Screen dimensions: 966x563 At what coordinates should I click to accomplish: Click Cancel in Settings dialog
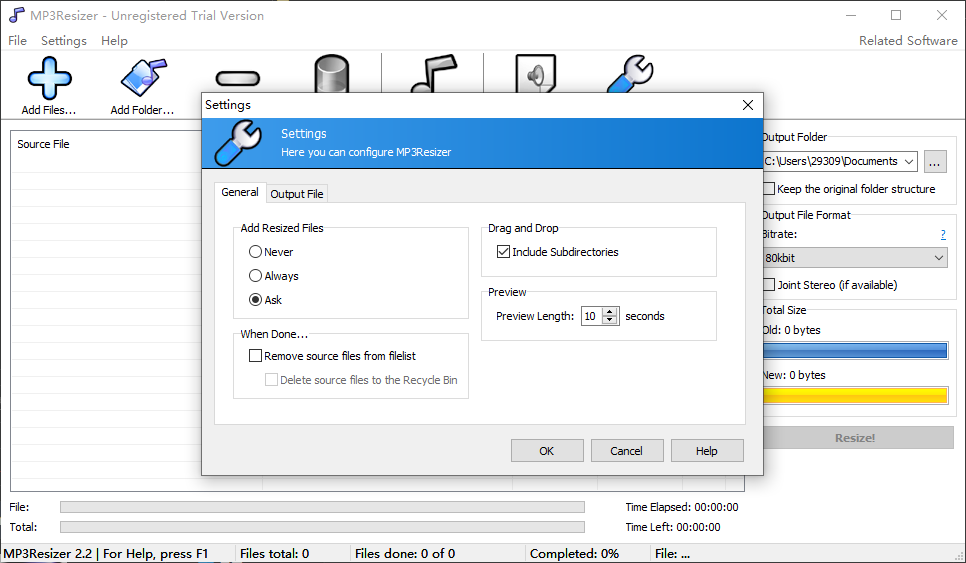[x=627, y=451]
